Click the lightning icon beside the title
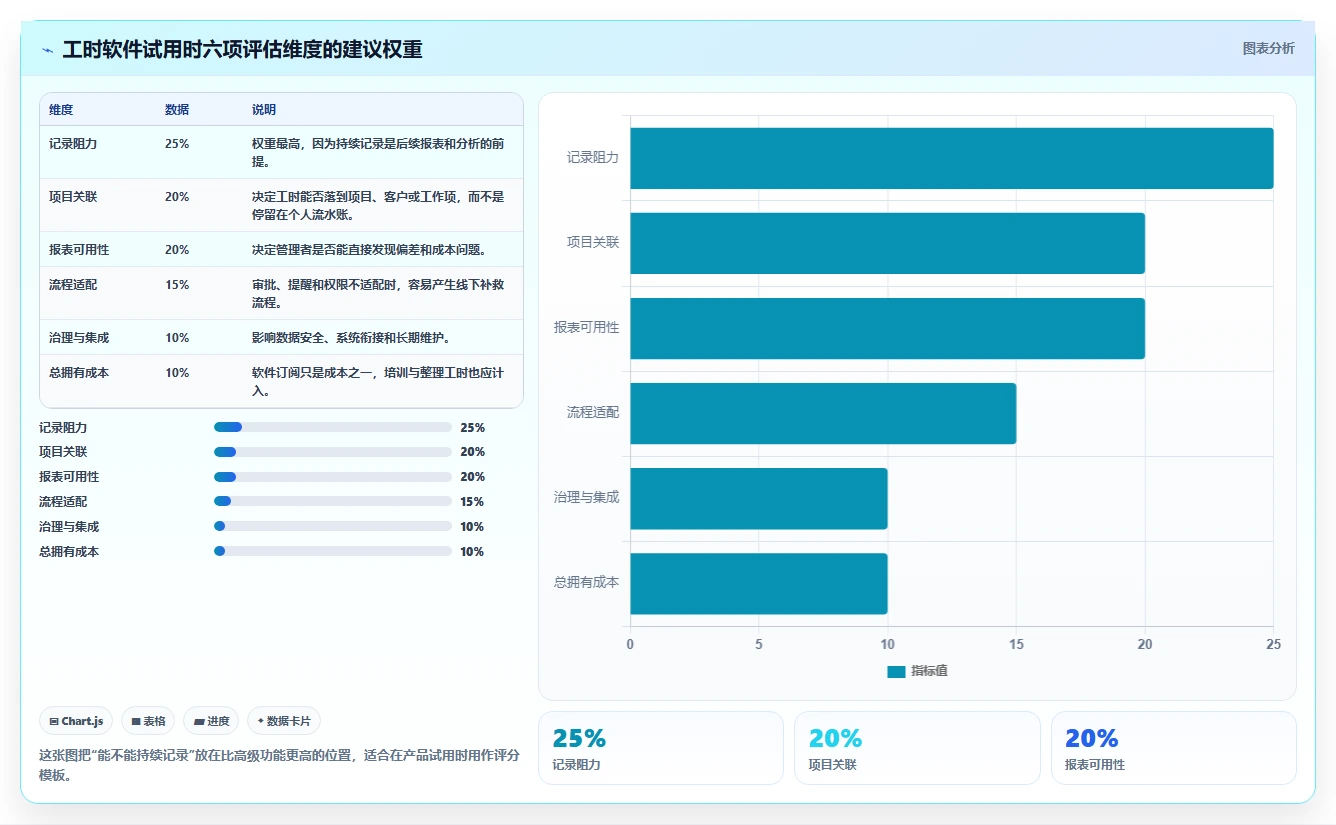 click(48, 50)
